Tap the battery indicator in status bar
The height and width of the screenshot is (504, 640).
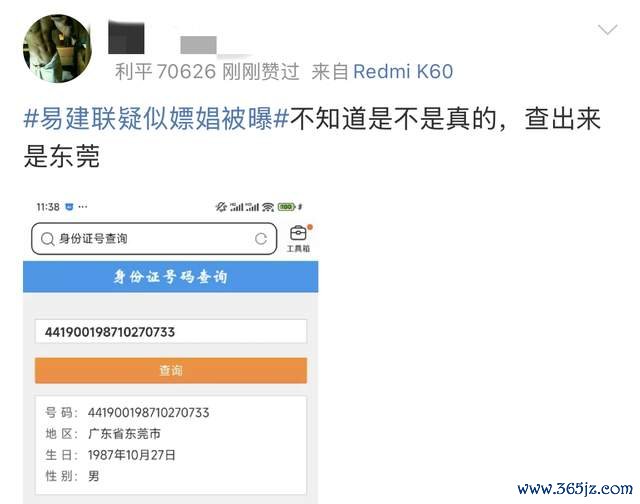287,207
